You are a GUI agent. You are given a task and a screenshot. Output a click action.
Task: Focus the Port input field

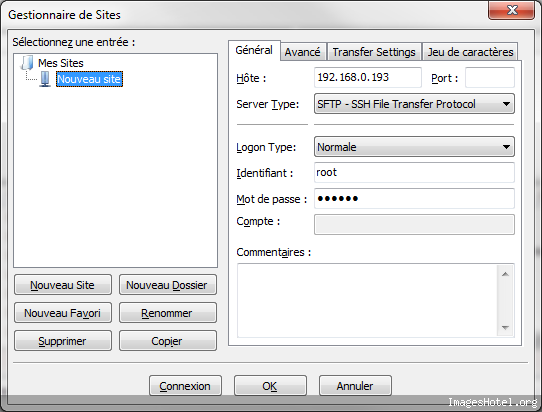(490, 77)
